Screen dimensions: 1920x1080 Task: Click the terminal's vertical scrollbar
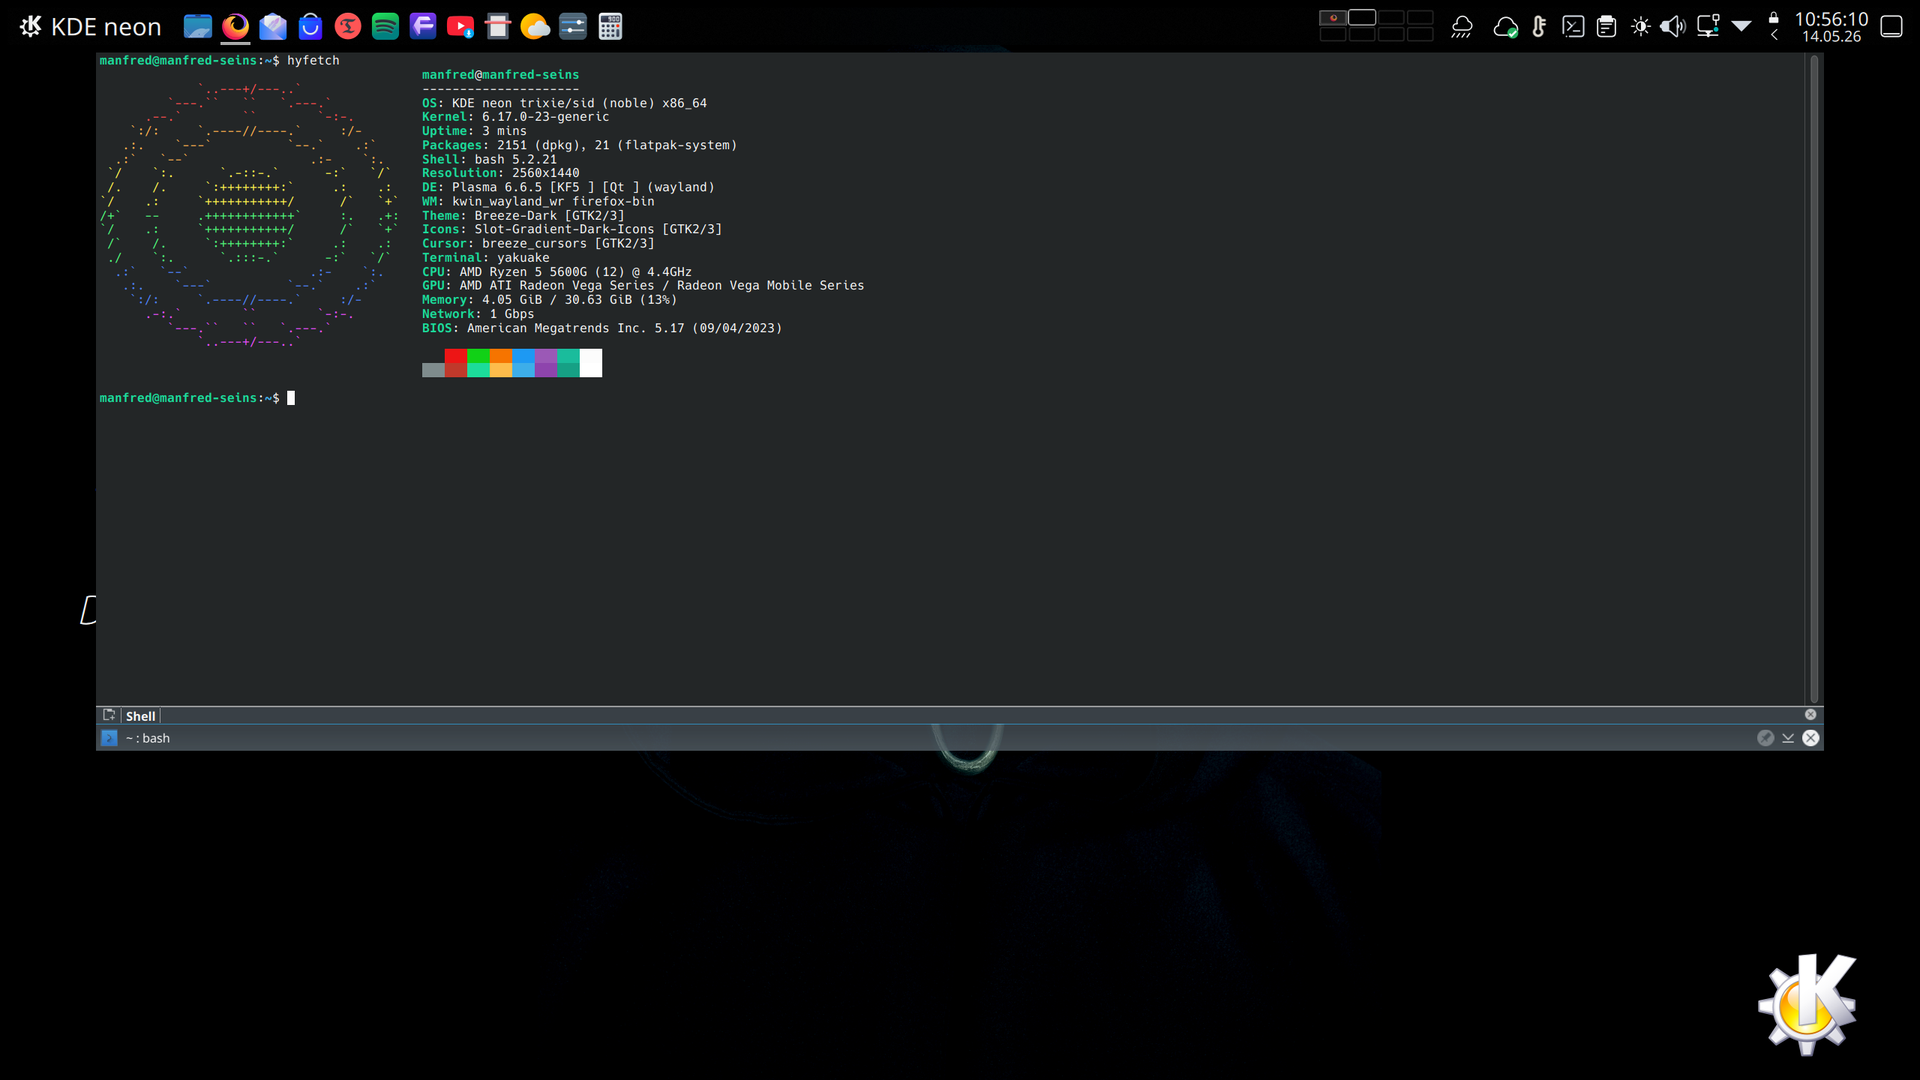pyautogui.click(x=1813, y=379)
